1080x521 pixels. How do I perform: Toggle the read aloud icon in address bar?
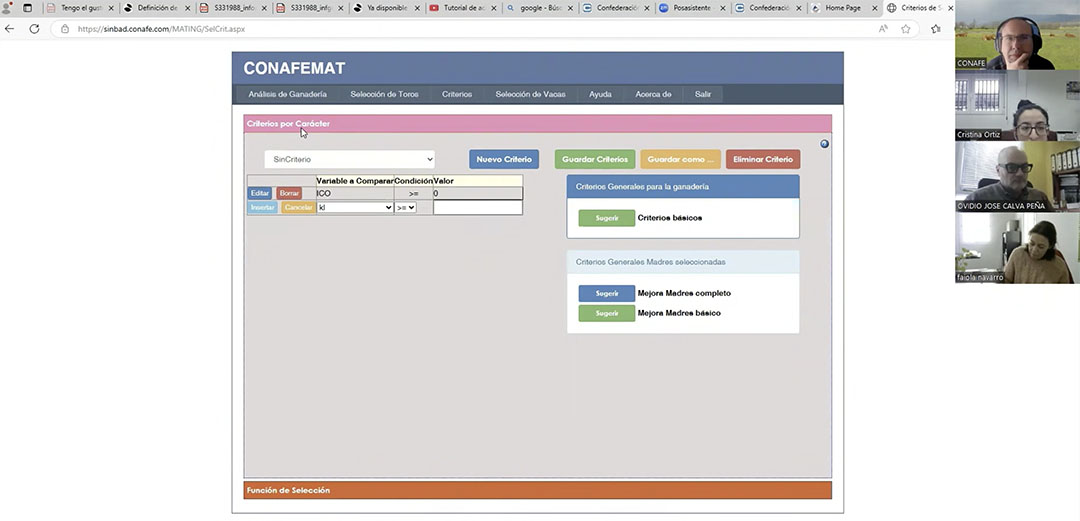coord(883,29)
